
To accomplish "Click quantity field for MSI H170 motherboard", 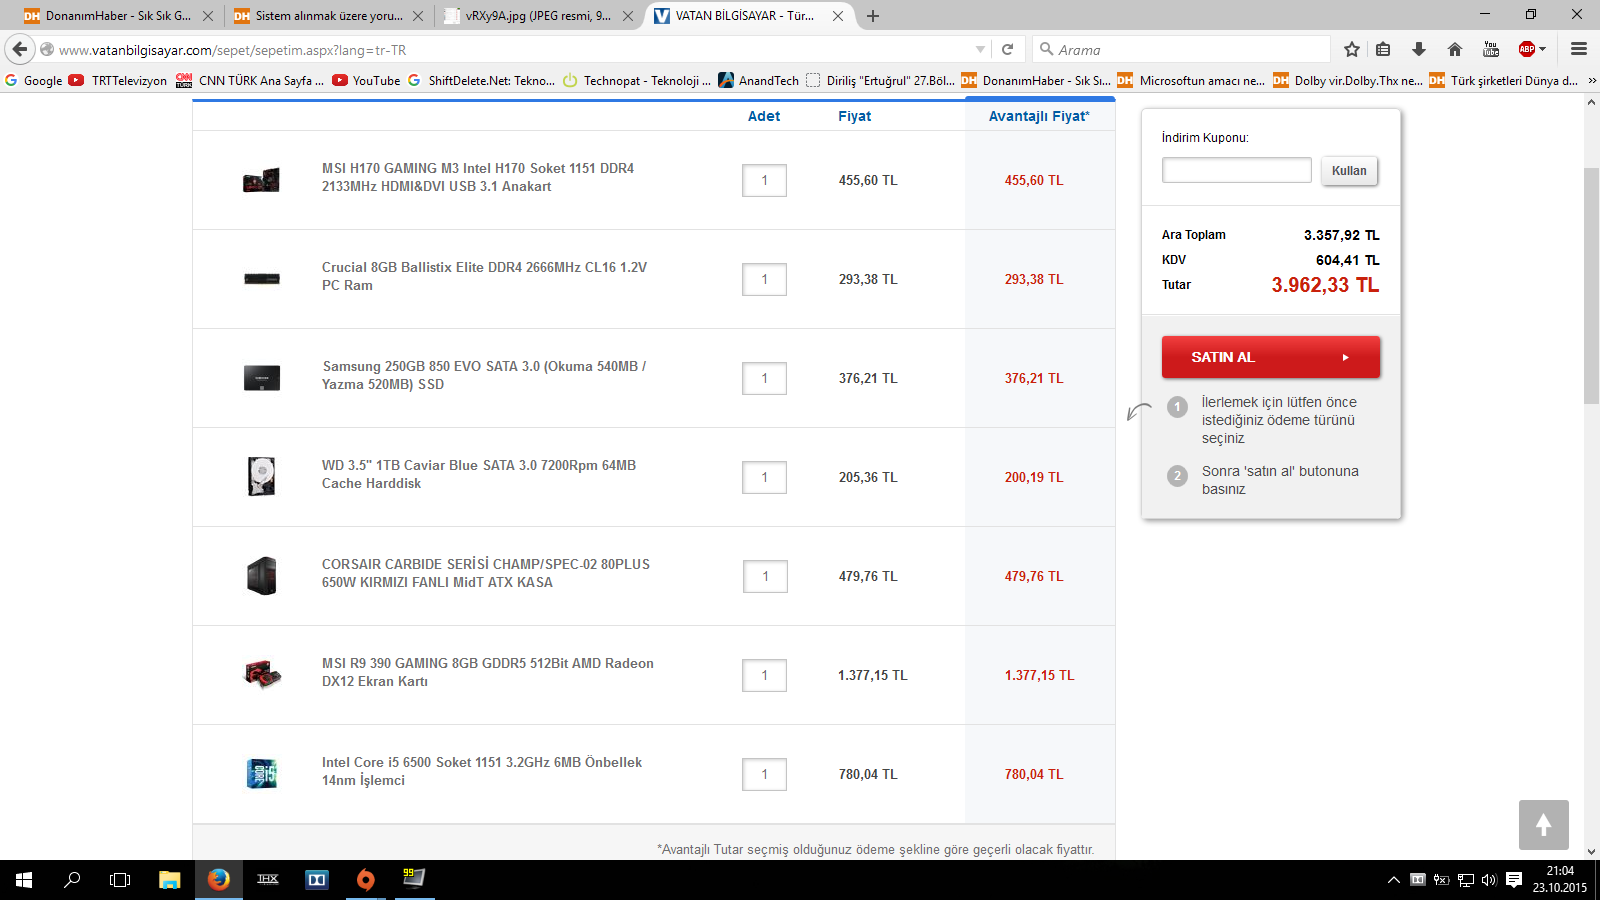I will (764, 180).
